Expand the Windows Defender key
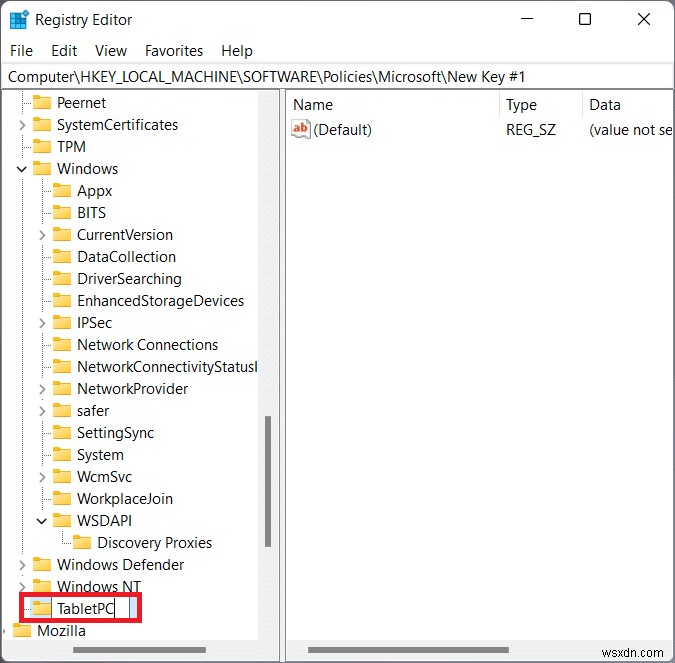Screen dimensions: 675x663 click(x=22, y=565)
